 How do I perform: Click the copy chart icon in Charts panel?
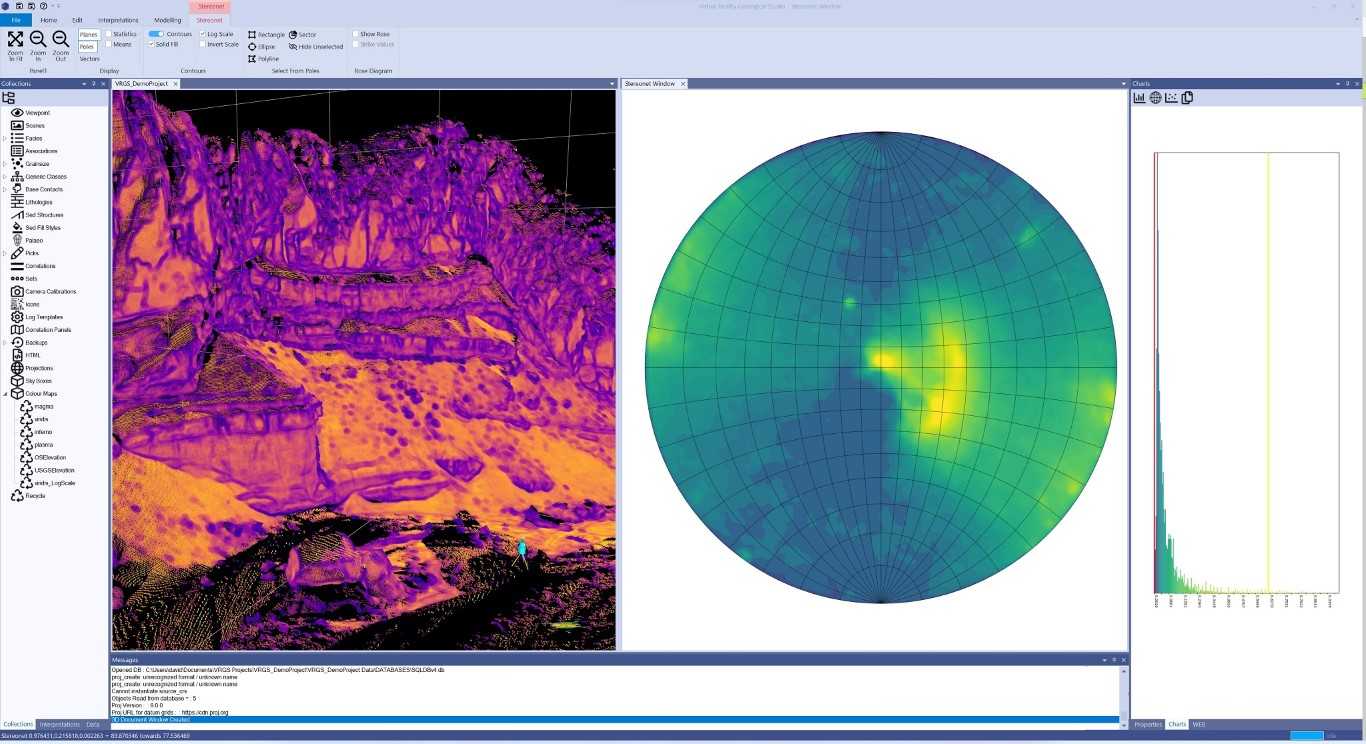(x=1187, y=97)
